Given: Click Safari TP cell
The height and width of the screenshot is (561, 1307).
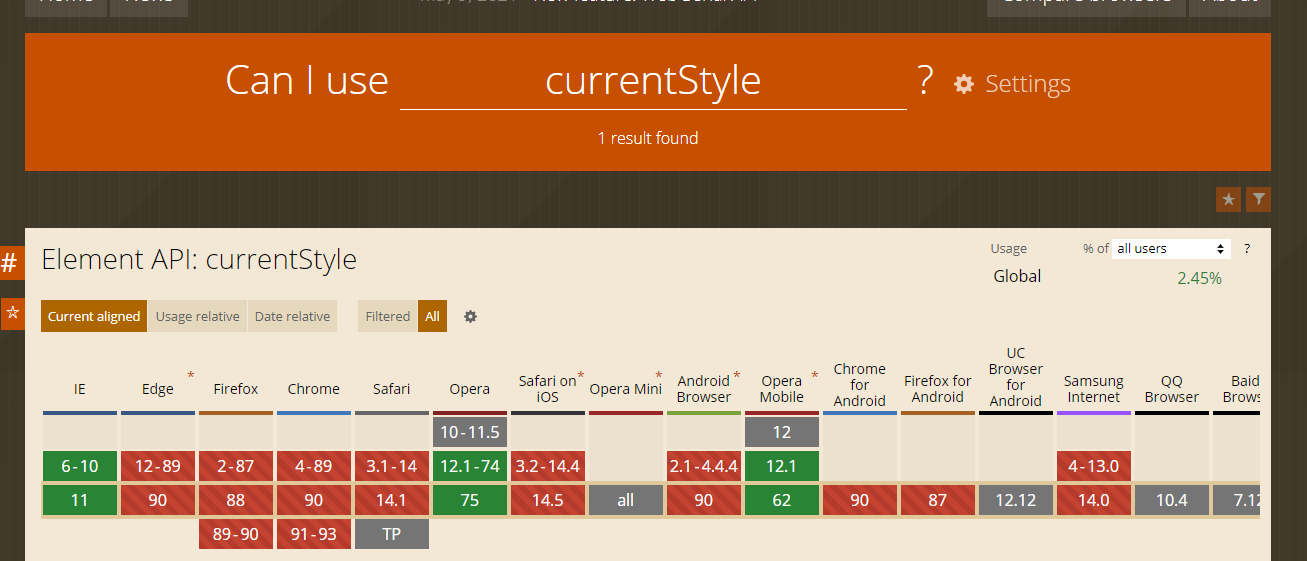Looking at the screenshot, I should coord(392,534).
